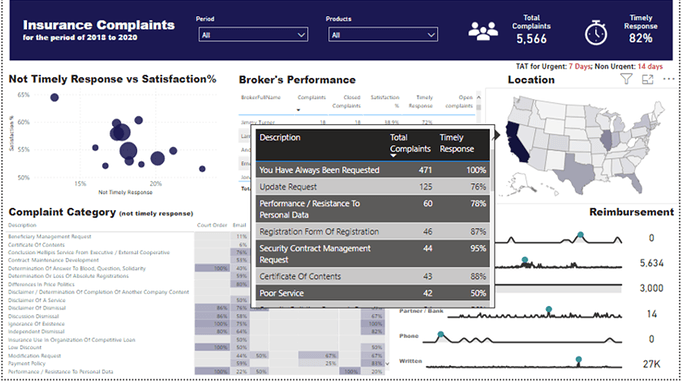Click the stopwatch icon near Timely Response
690x383 pixels.
tap(596, 33)
